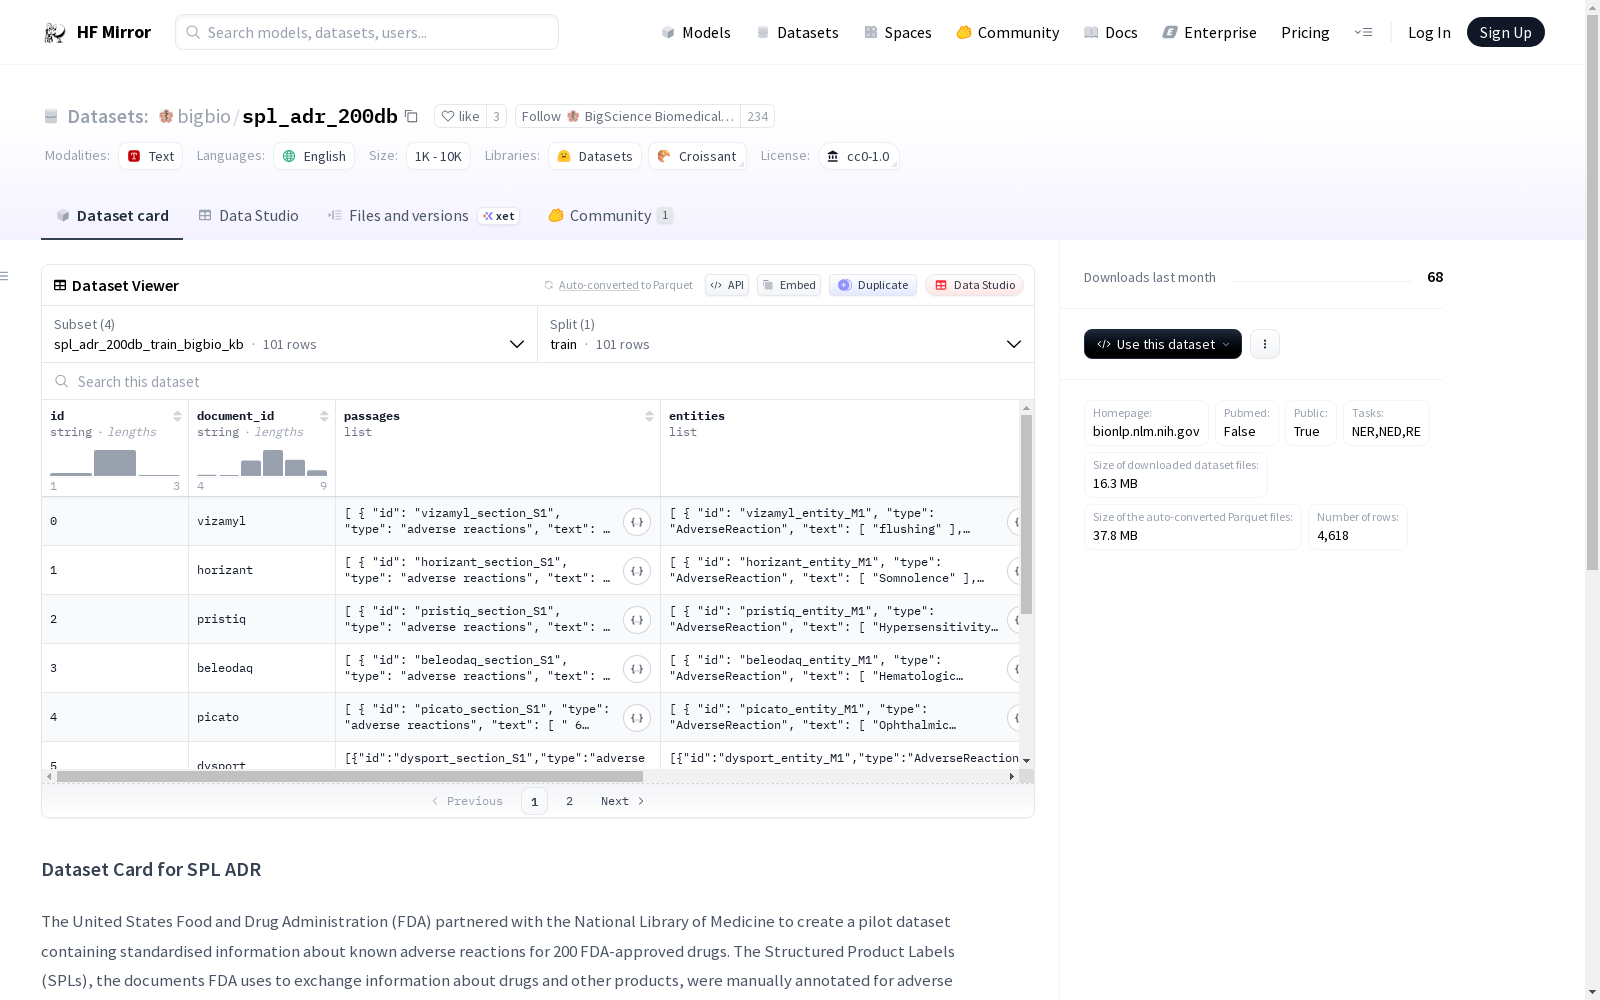Open the Split dropdown
This screenshot has height=1000, width=1600.
pos(786,334)
